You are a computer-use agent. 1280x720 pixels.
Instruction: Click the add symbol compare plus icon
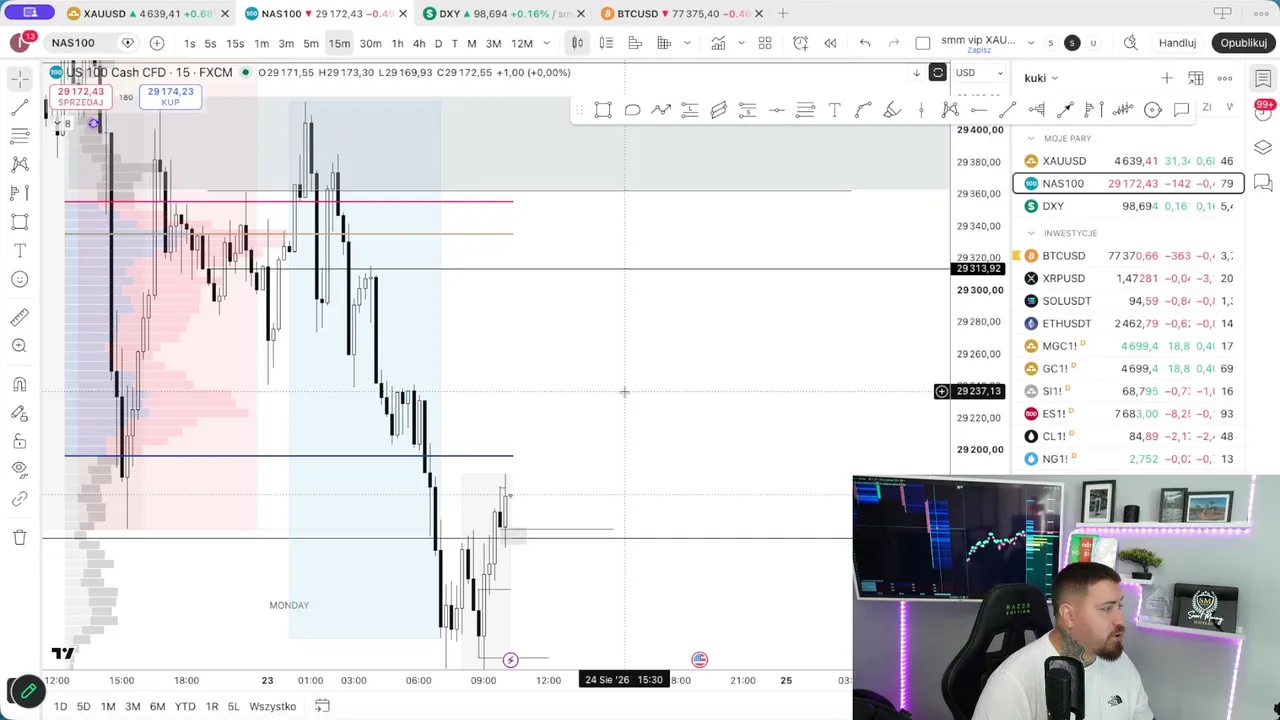157,43
